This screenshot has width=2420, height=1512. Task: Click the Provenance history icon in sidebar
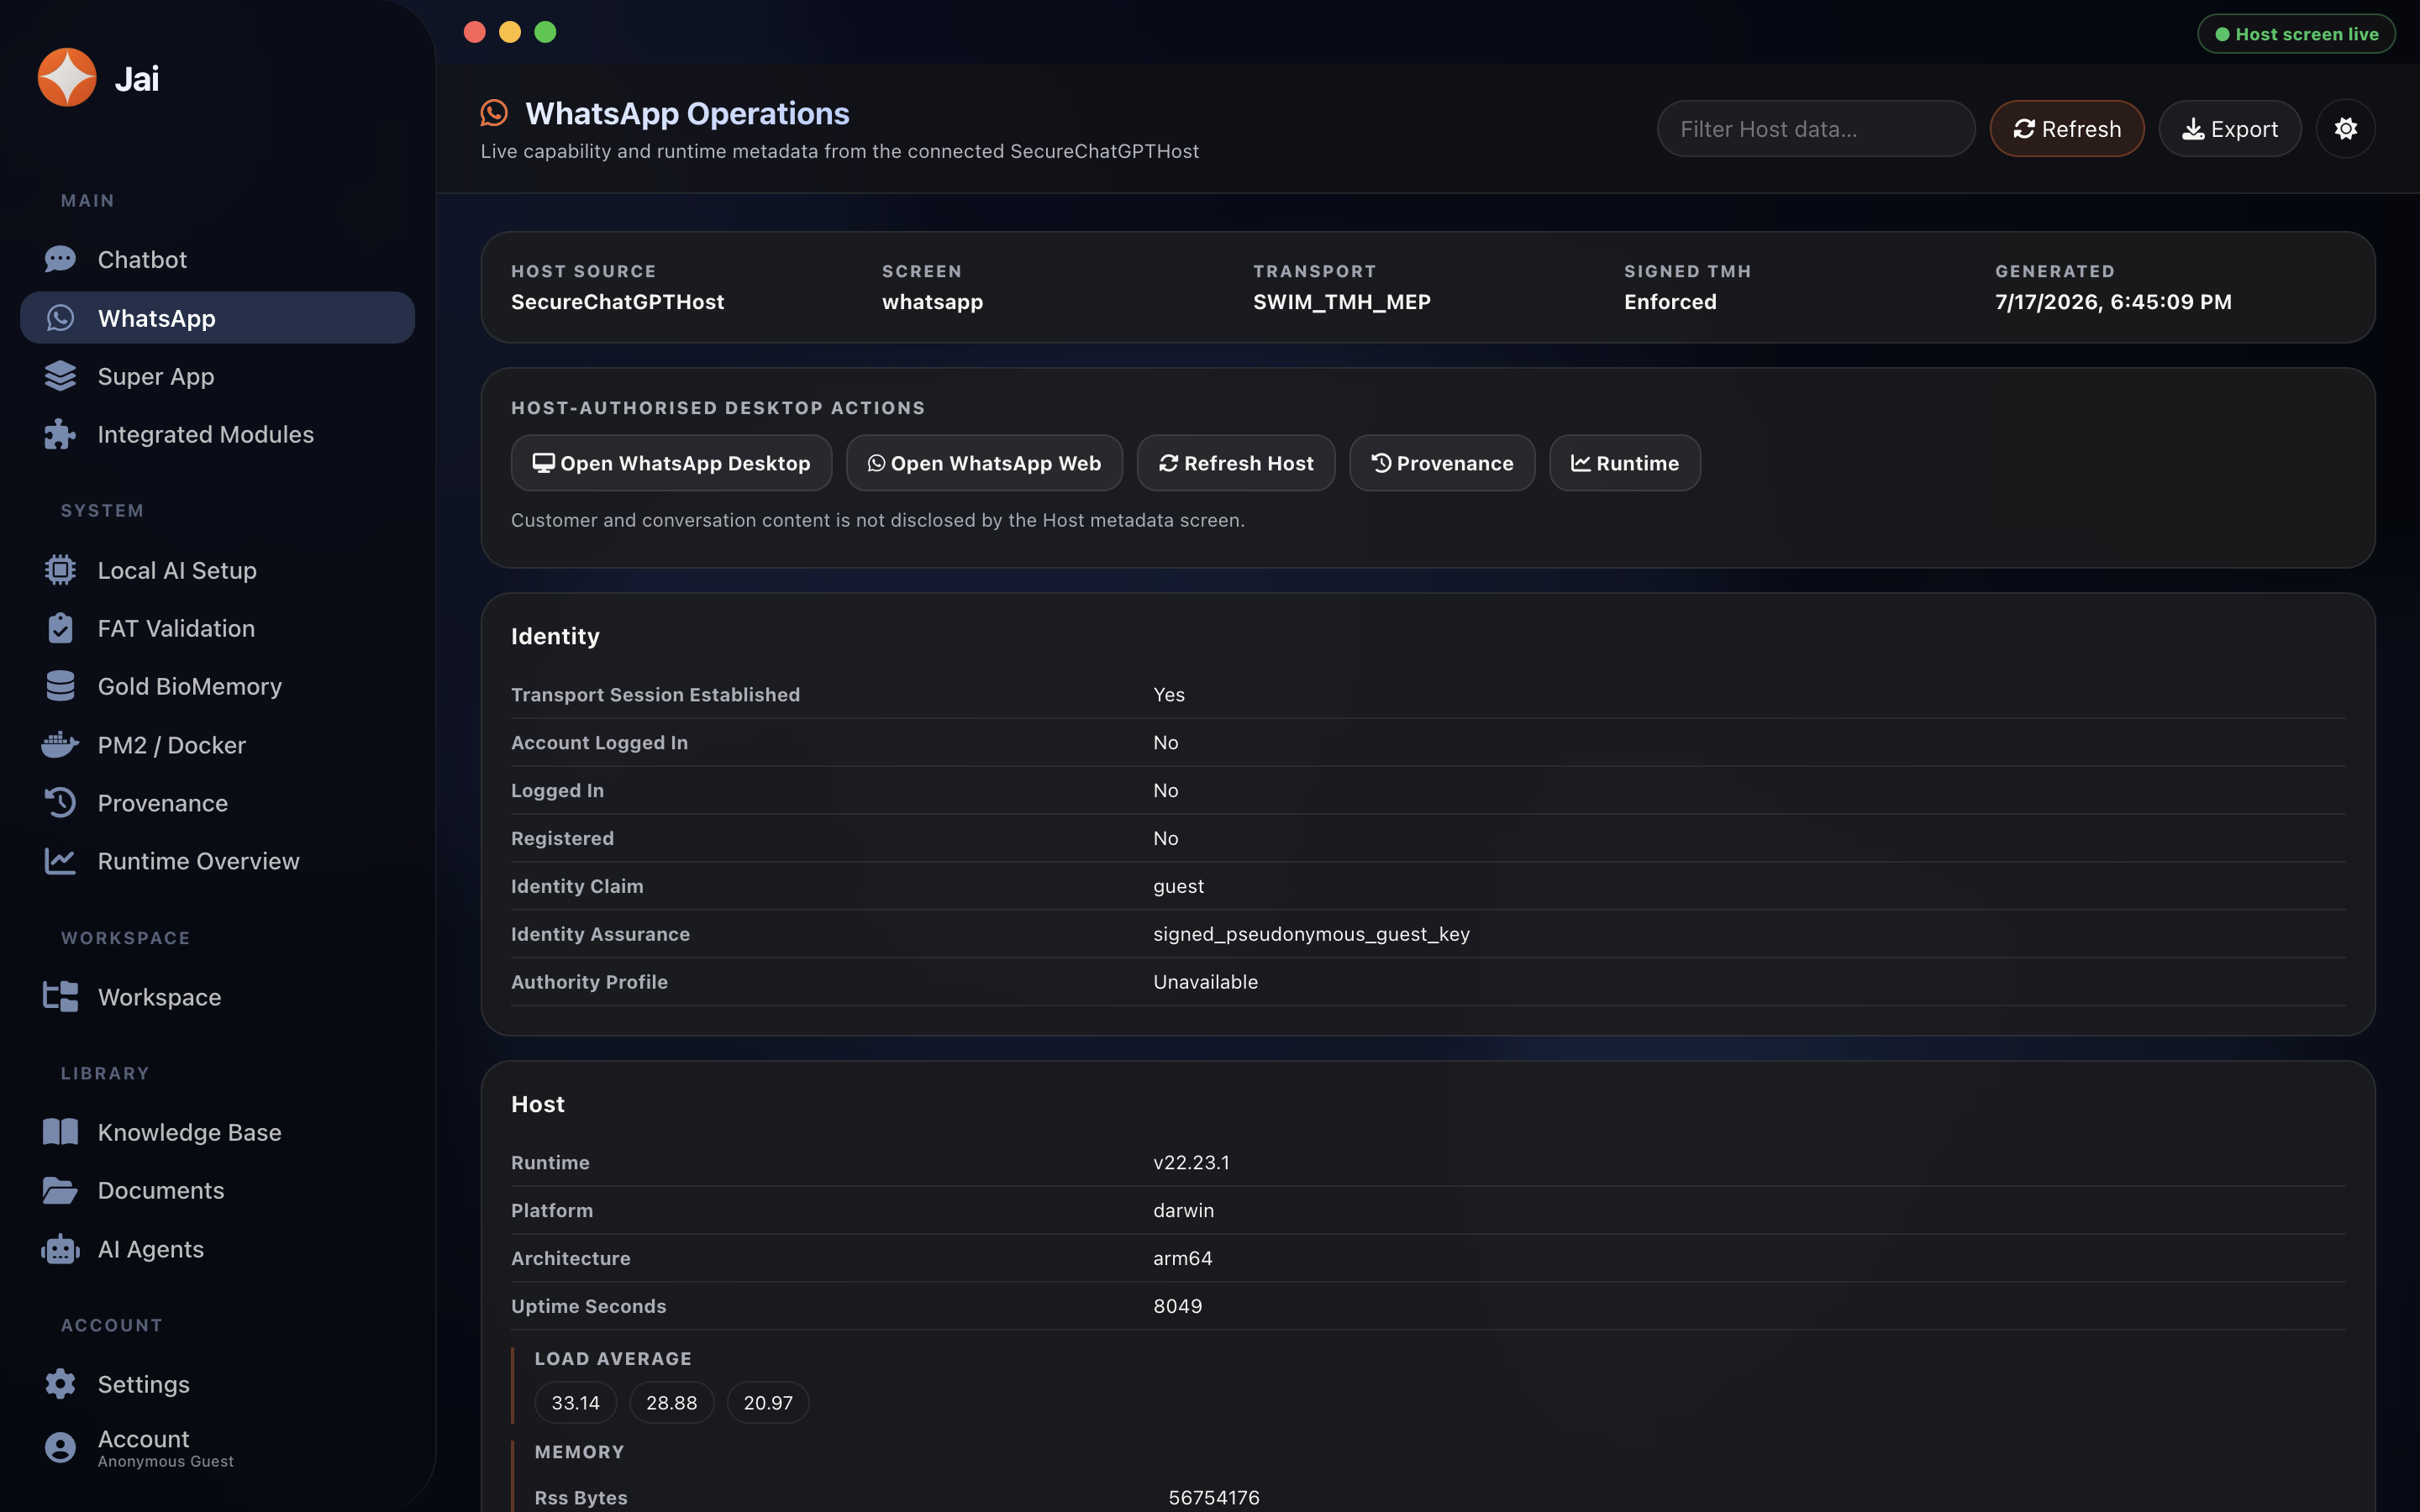coord(60,803)
